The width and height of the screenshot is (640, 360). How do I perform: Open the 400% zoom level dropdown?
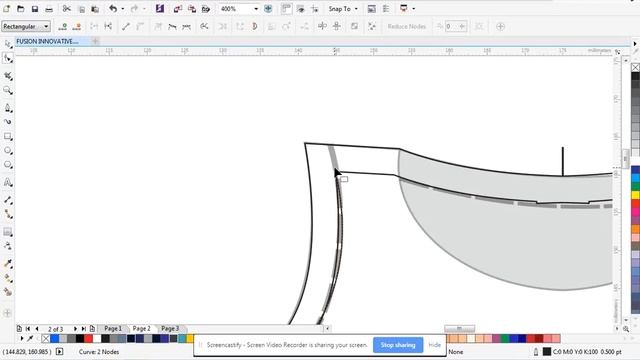[x=256, y=9]
